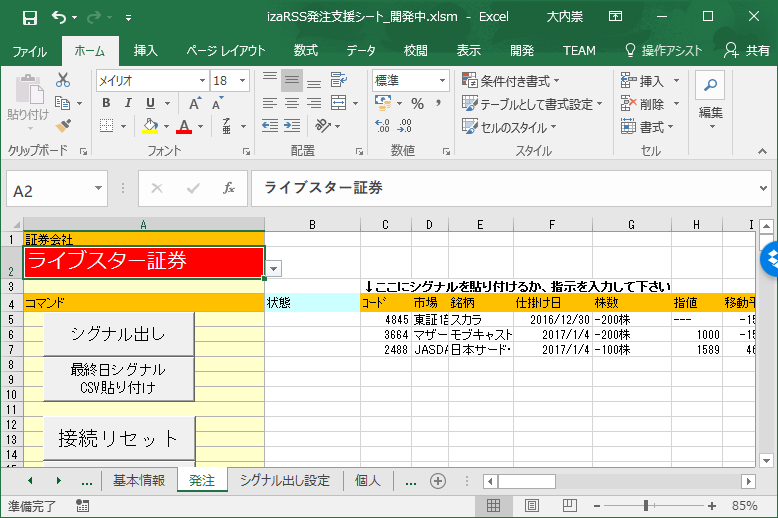Wrap text in the cell

tap(339, 80)
